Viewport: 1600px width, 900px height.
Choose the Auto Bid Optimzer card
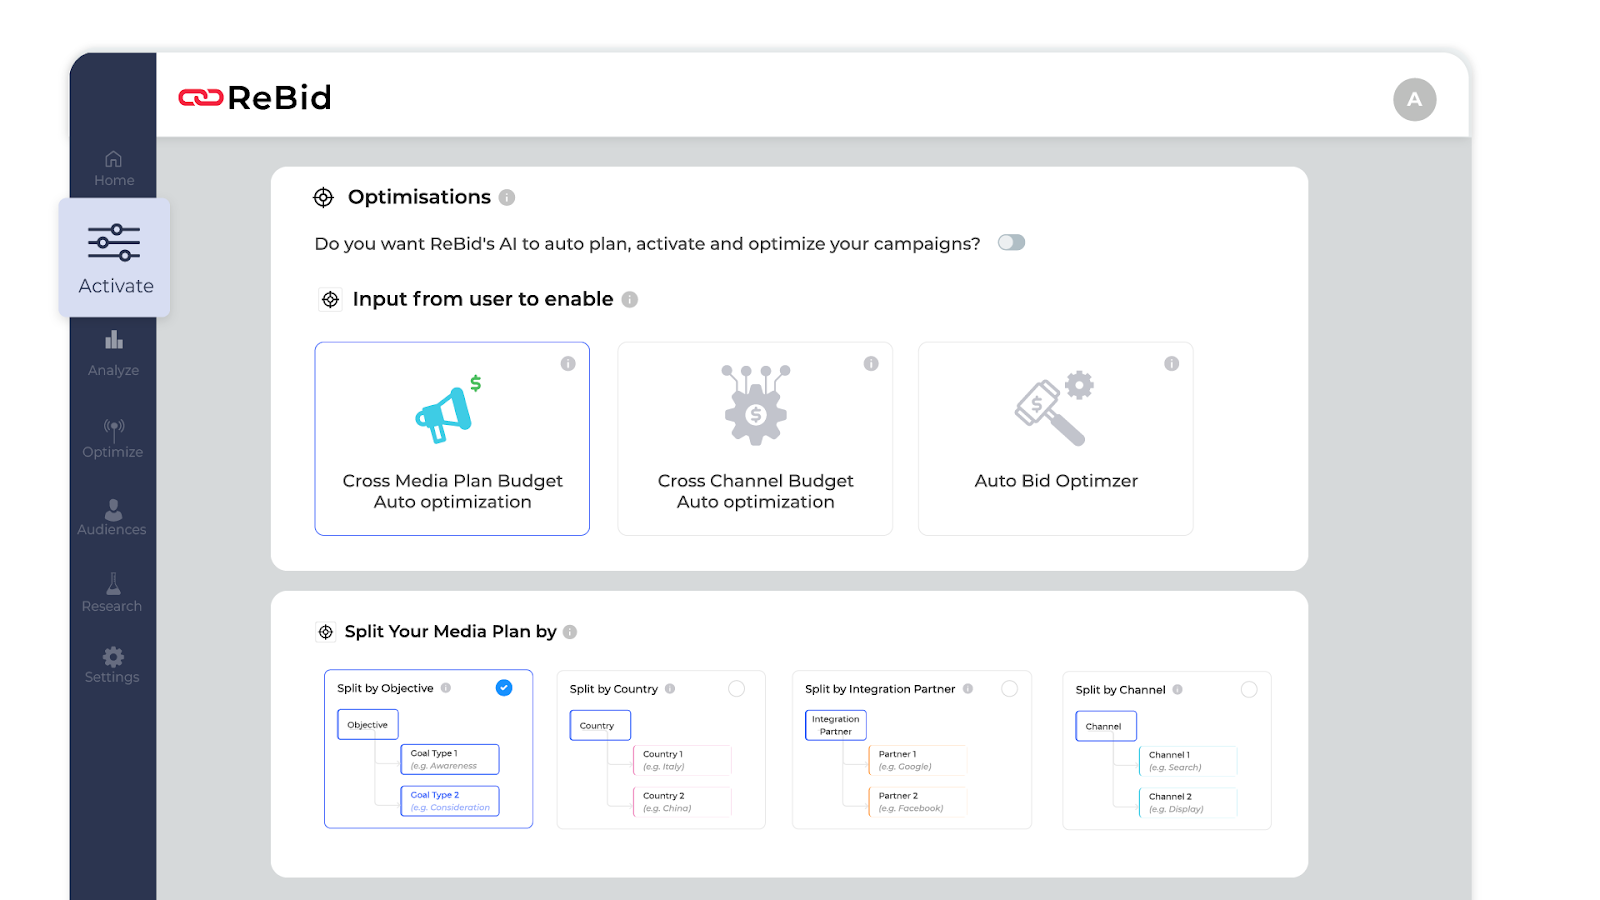coord(1056,439)
